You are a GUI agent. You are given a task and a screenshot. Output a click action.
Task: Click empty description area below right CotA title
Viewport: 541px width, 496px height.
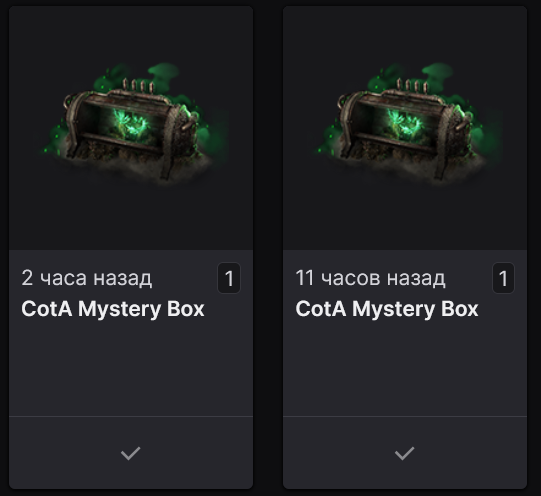405,368
